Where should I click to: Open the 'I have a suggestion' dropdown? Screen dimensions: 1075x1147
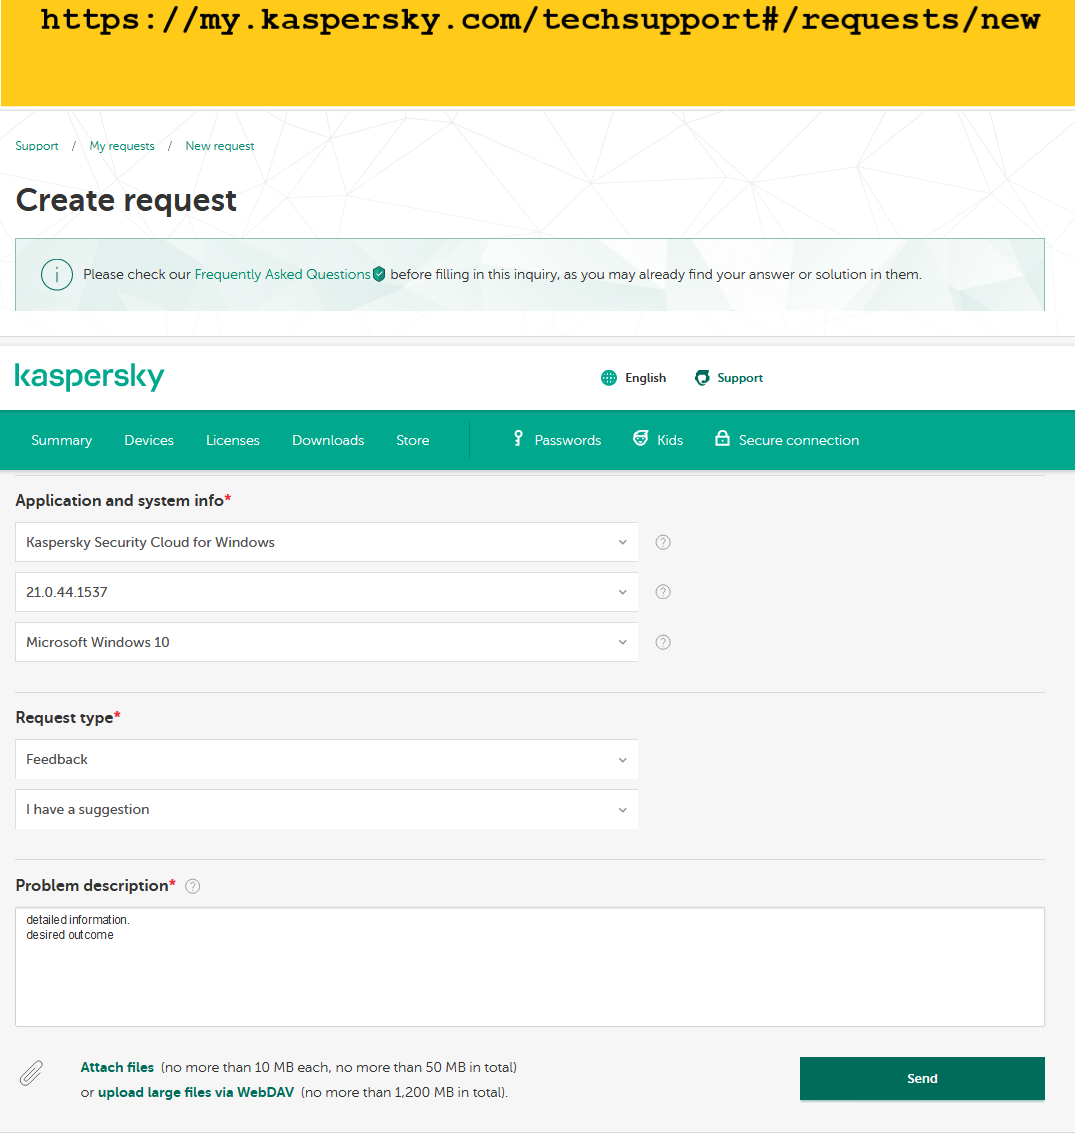326,809
